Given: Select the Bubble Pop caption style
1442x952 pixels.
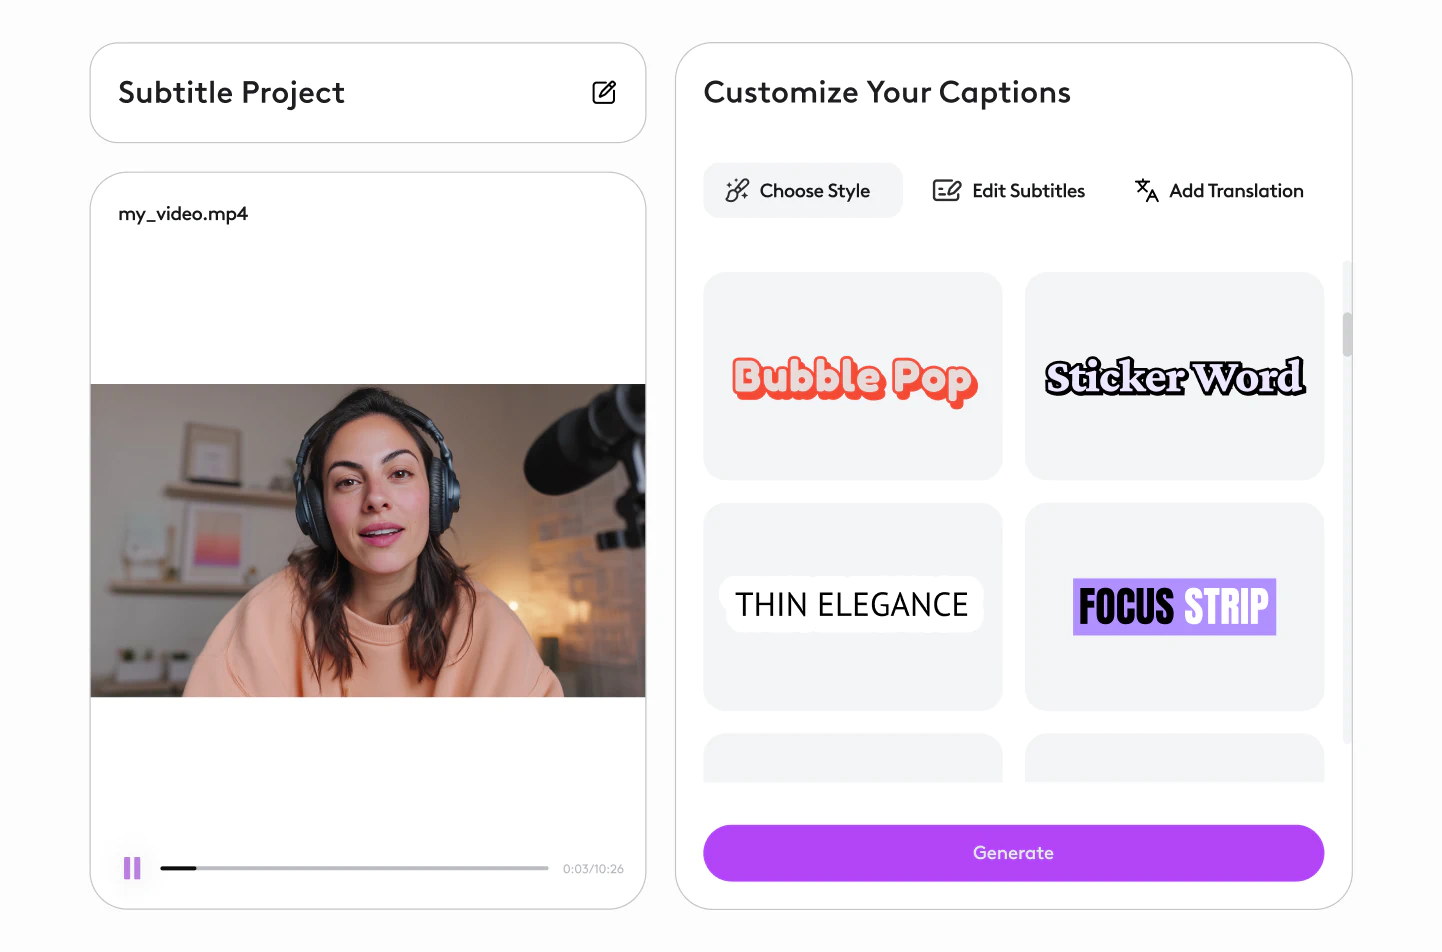Looking at the screenshot, I should [x=852, y=376].
